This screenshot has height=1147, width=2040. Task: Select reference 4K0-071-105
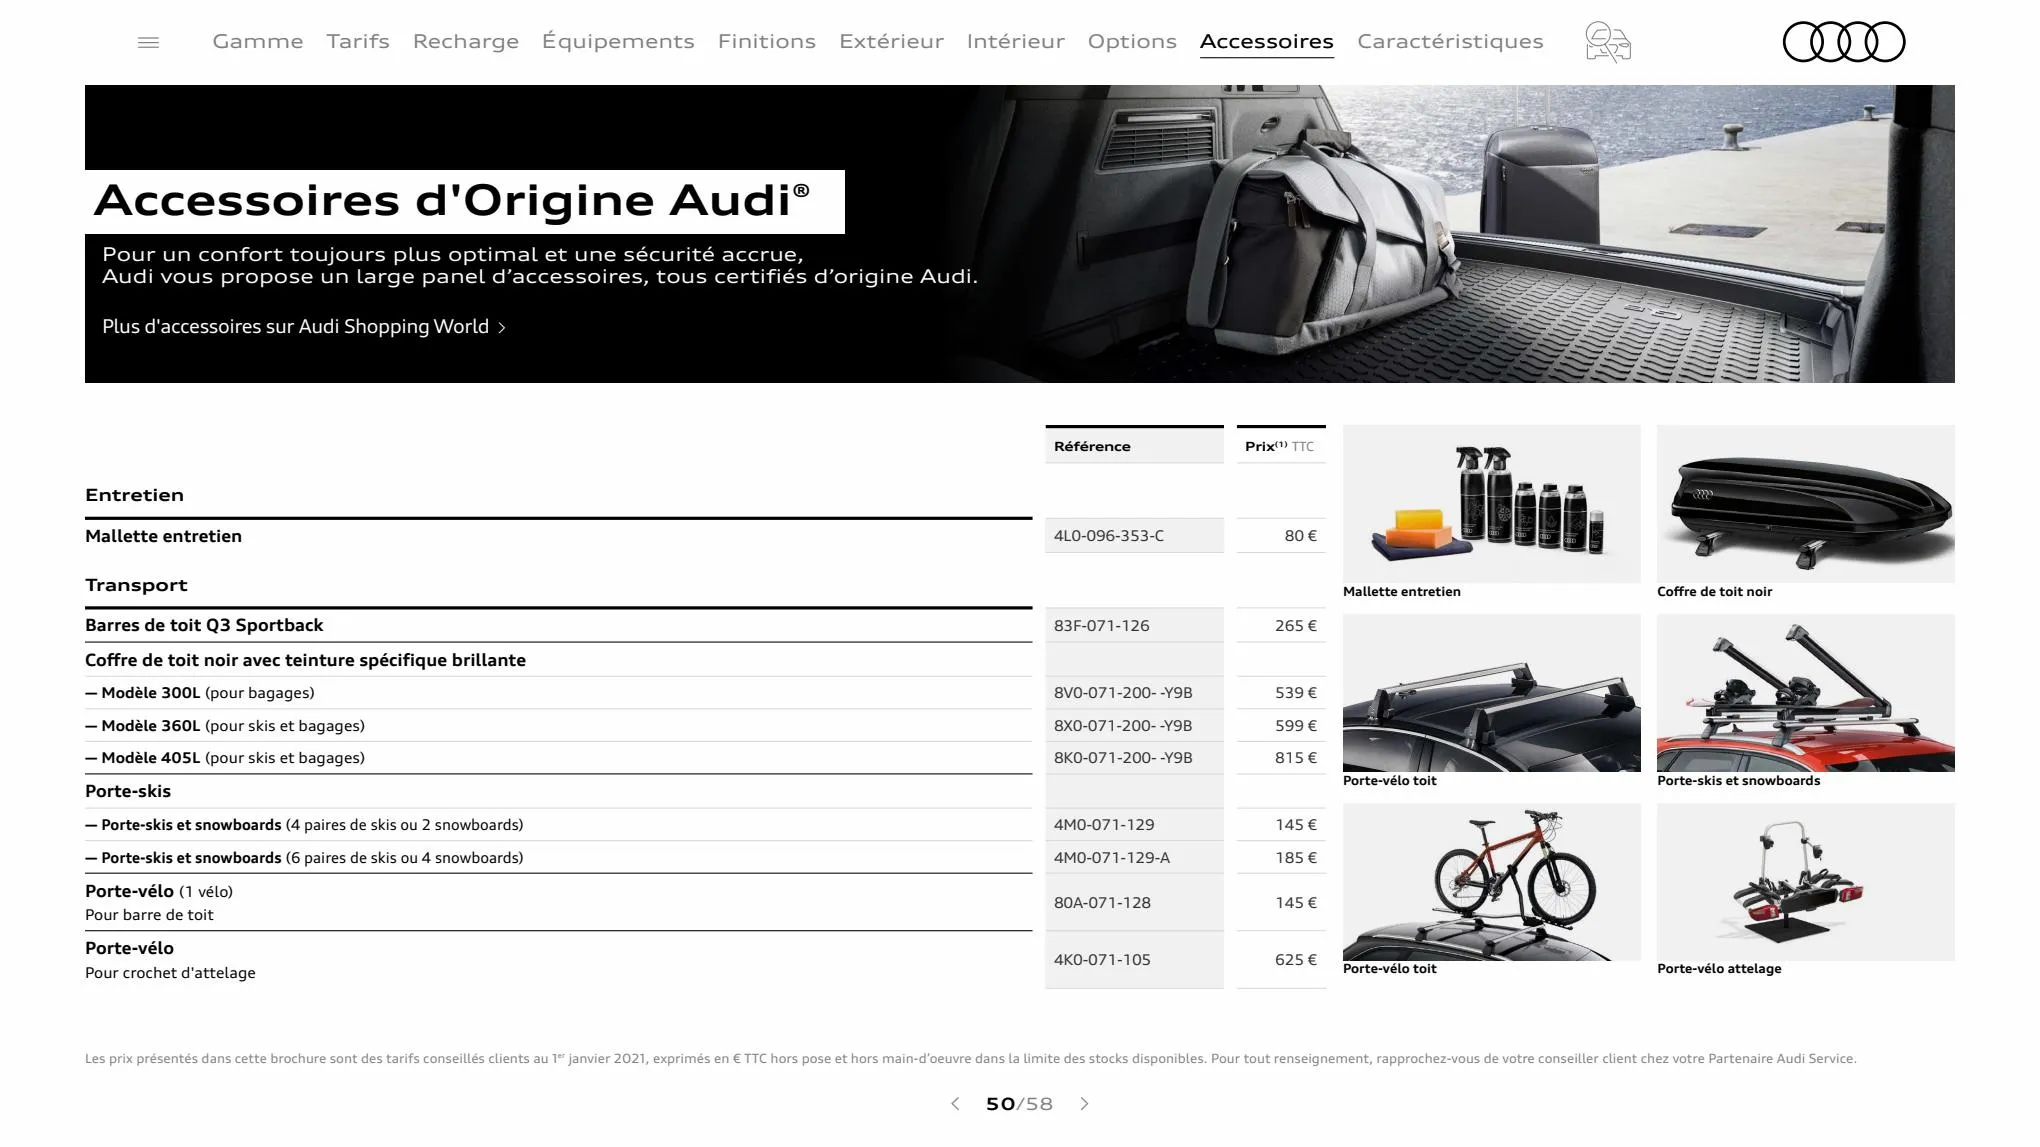(x=1102, y=960)
